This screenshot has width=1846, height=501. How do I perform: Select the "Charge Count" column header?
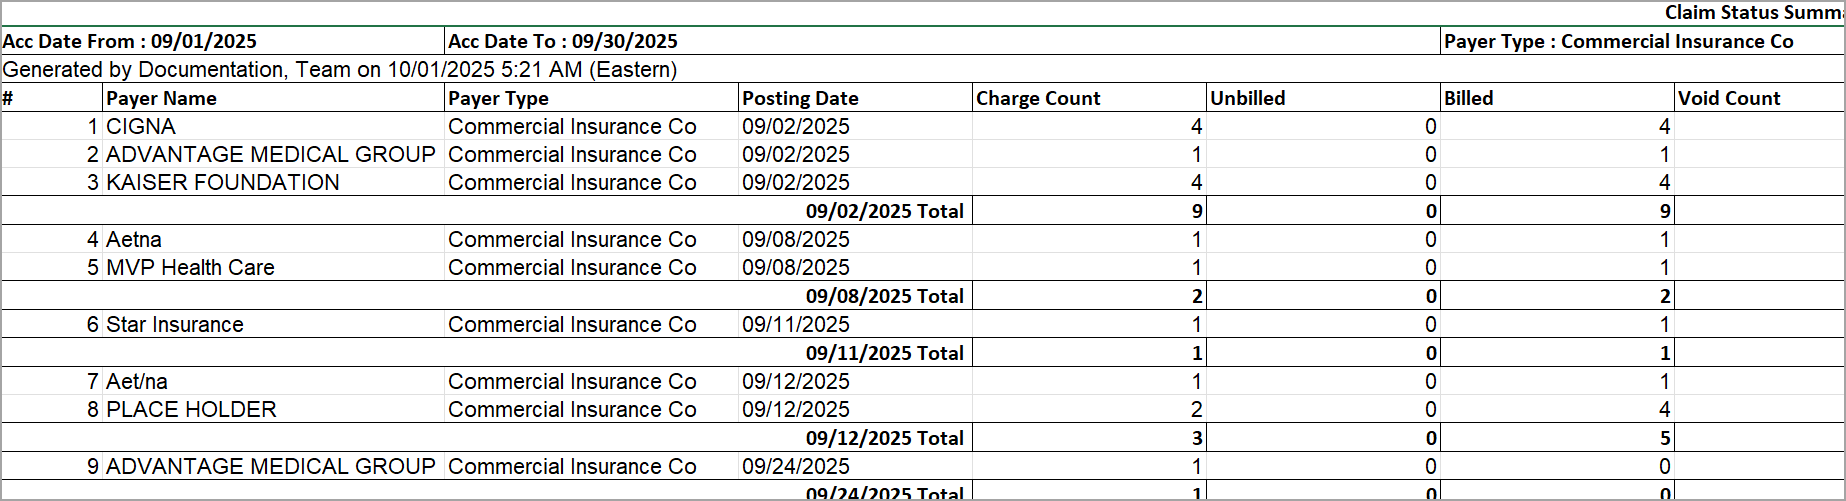1038,98
